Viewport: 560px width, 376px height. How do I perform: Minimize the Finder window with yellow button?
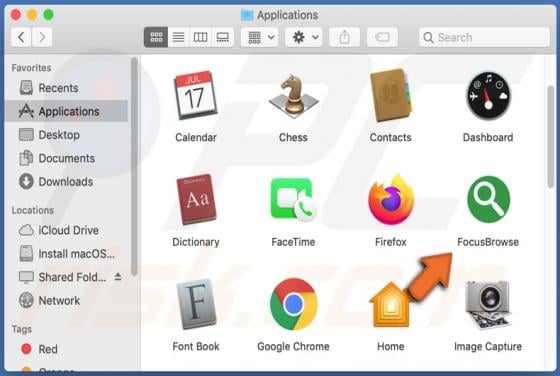[x=32, y=15]
